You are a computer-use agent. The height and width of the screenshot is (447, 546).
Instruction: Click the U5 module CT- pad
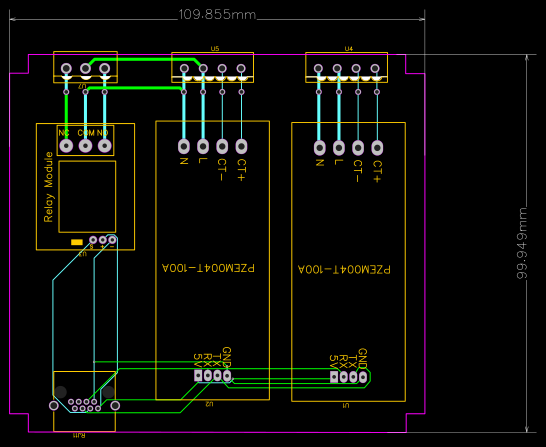[x=222, y=147]
